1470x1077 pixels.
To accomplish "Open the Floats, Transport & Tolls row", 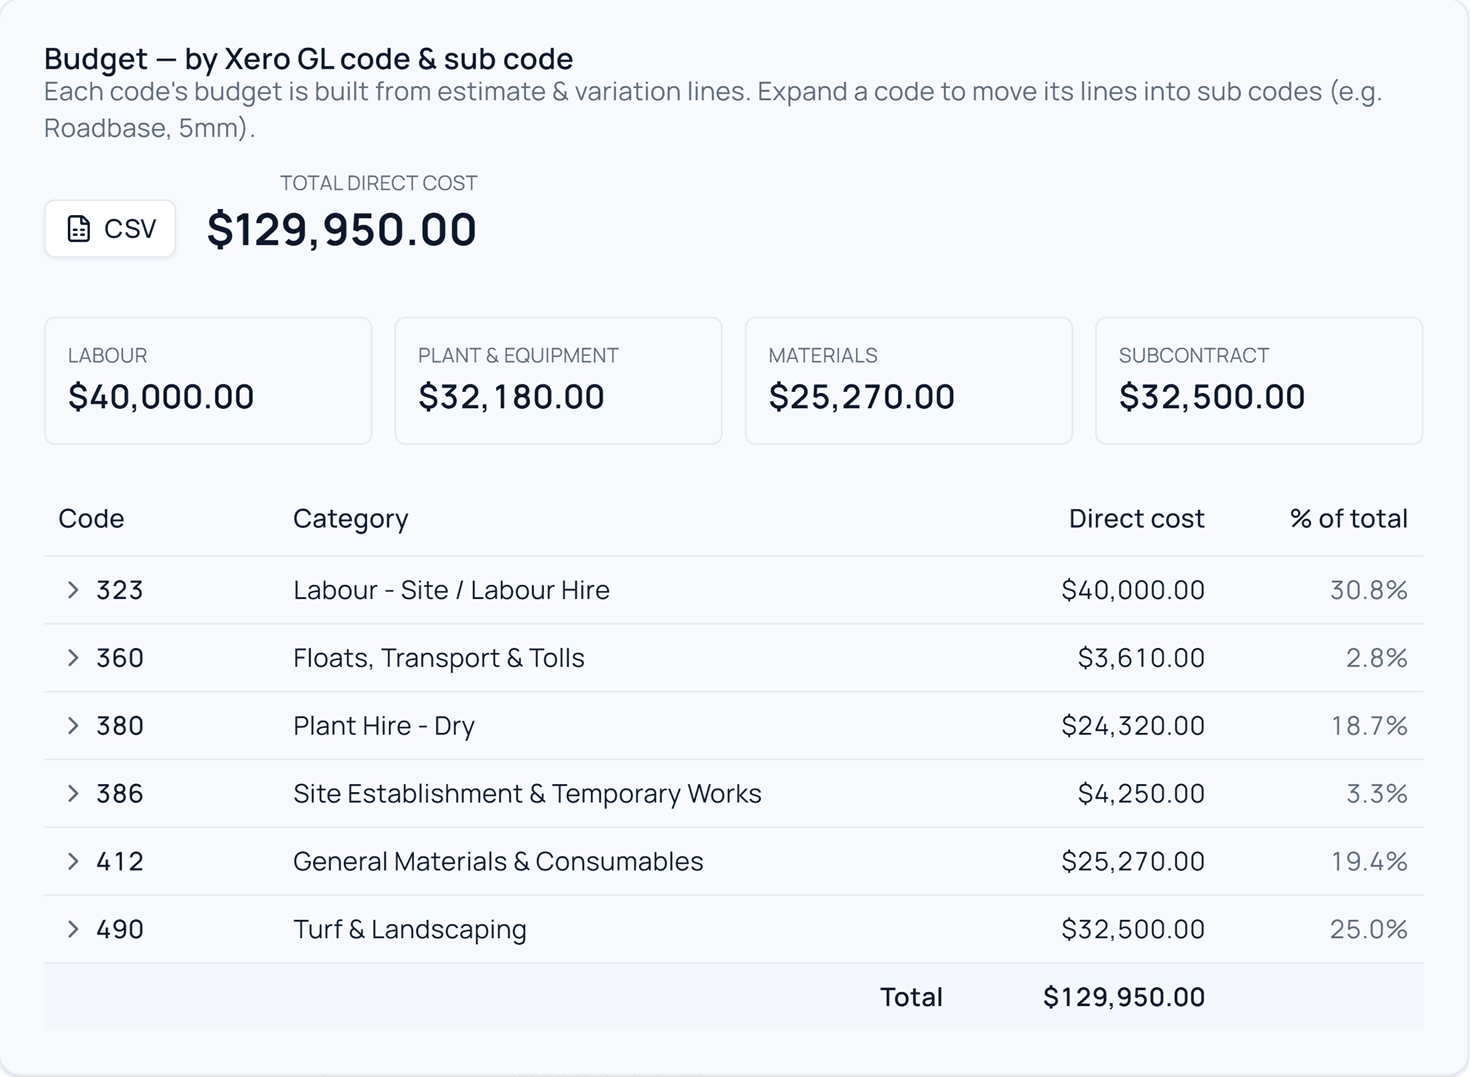I will point(734,658).
